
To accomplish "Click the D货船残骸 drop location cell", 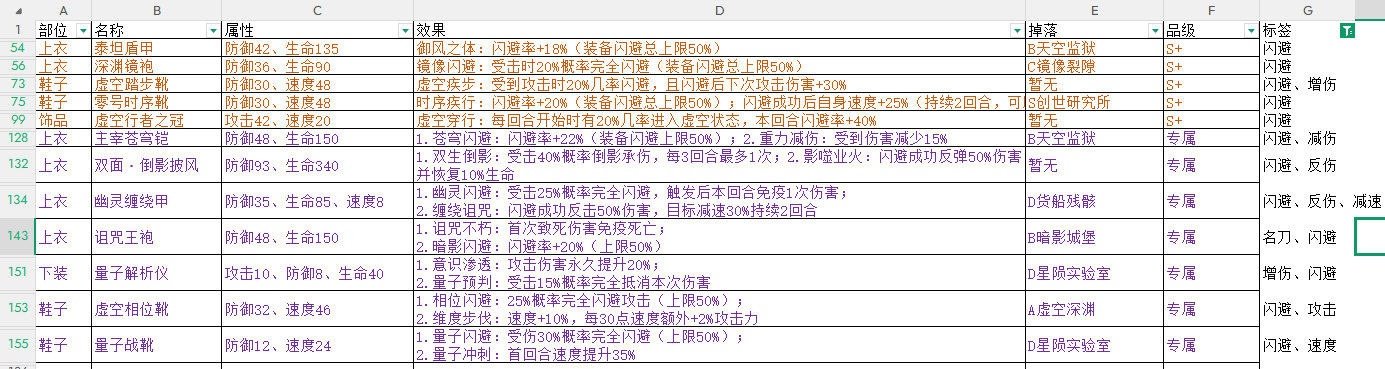I will (1095, 201).
